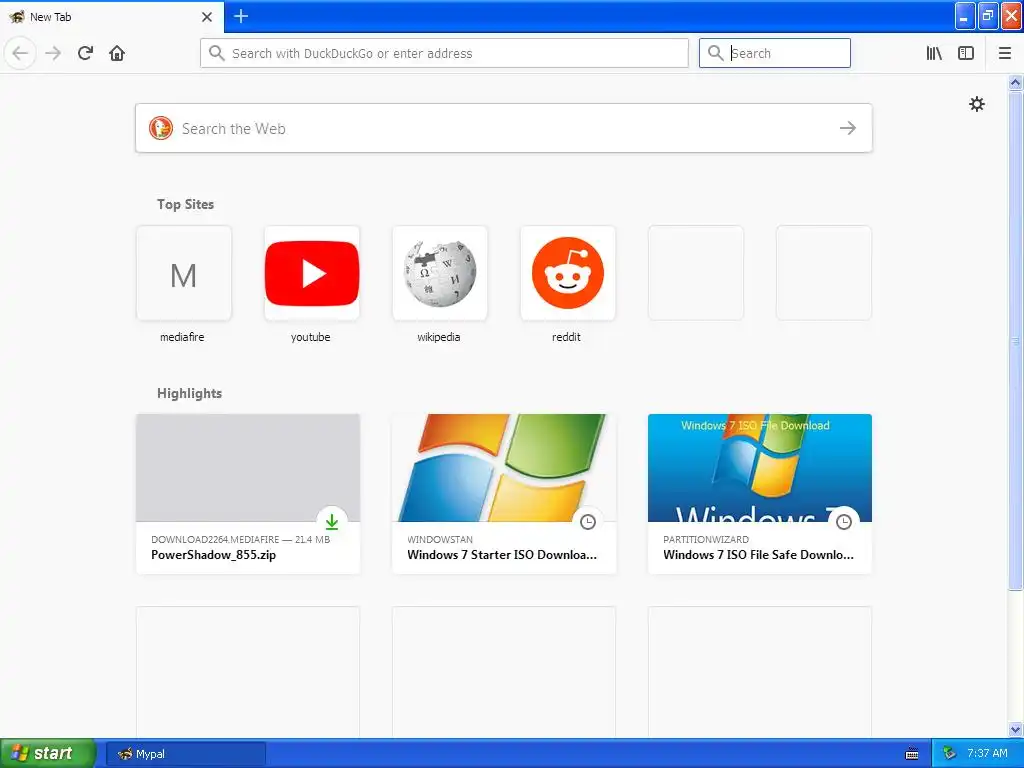Focus the toolbar Search field

tap(775, 53)
